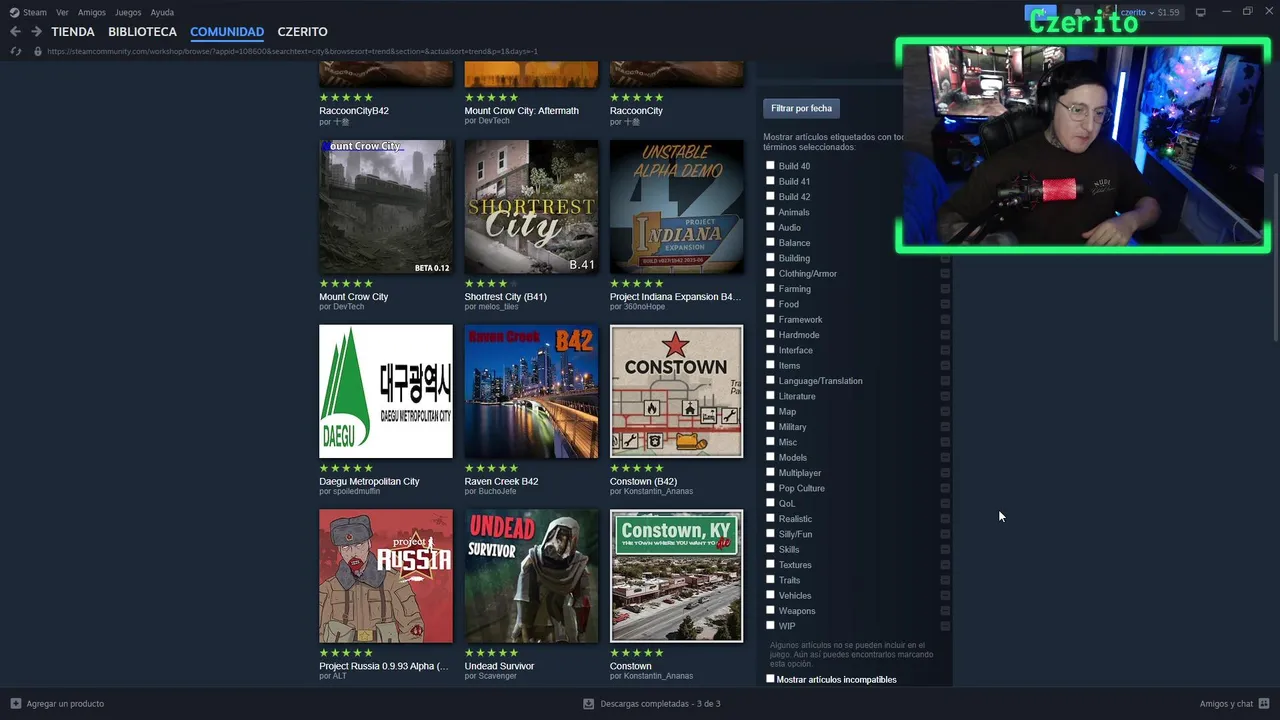The width and height of the screenshot is (1280, 720).
Task: Click the wallet balance $1.59
Action: 1168,12
